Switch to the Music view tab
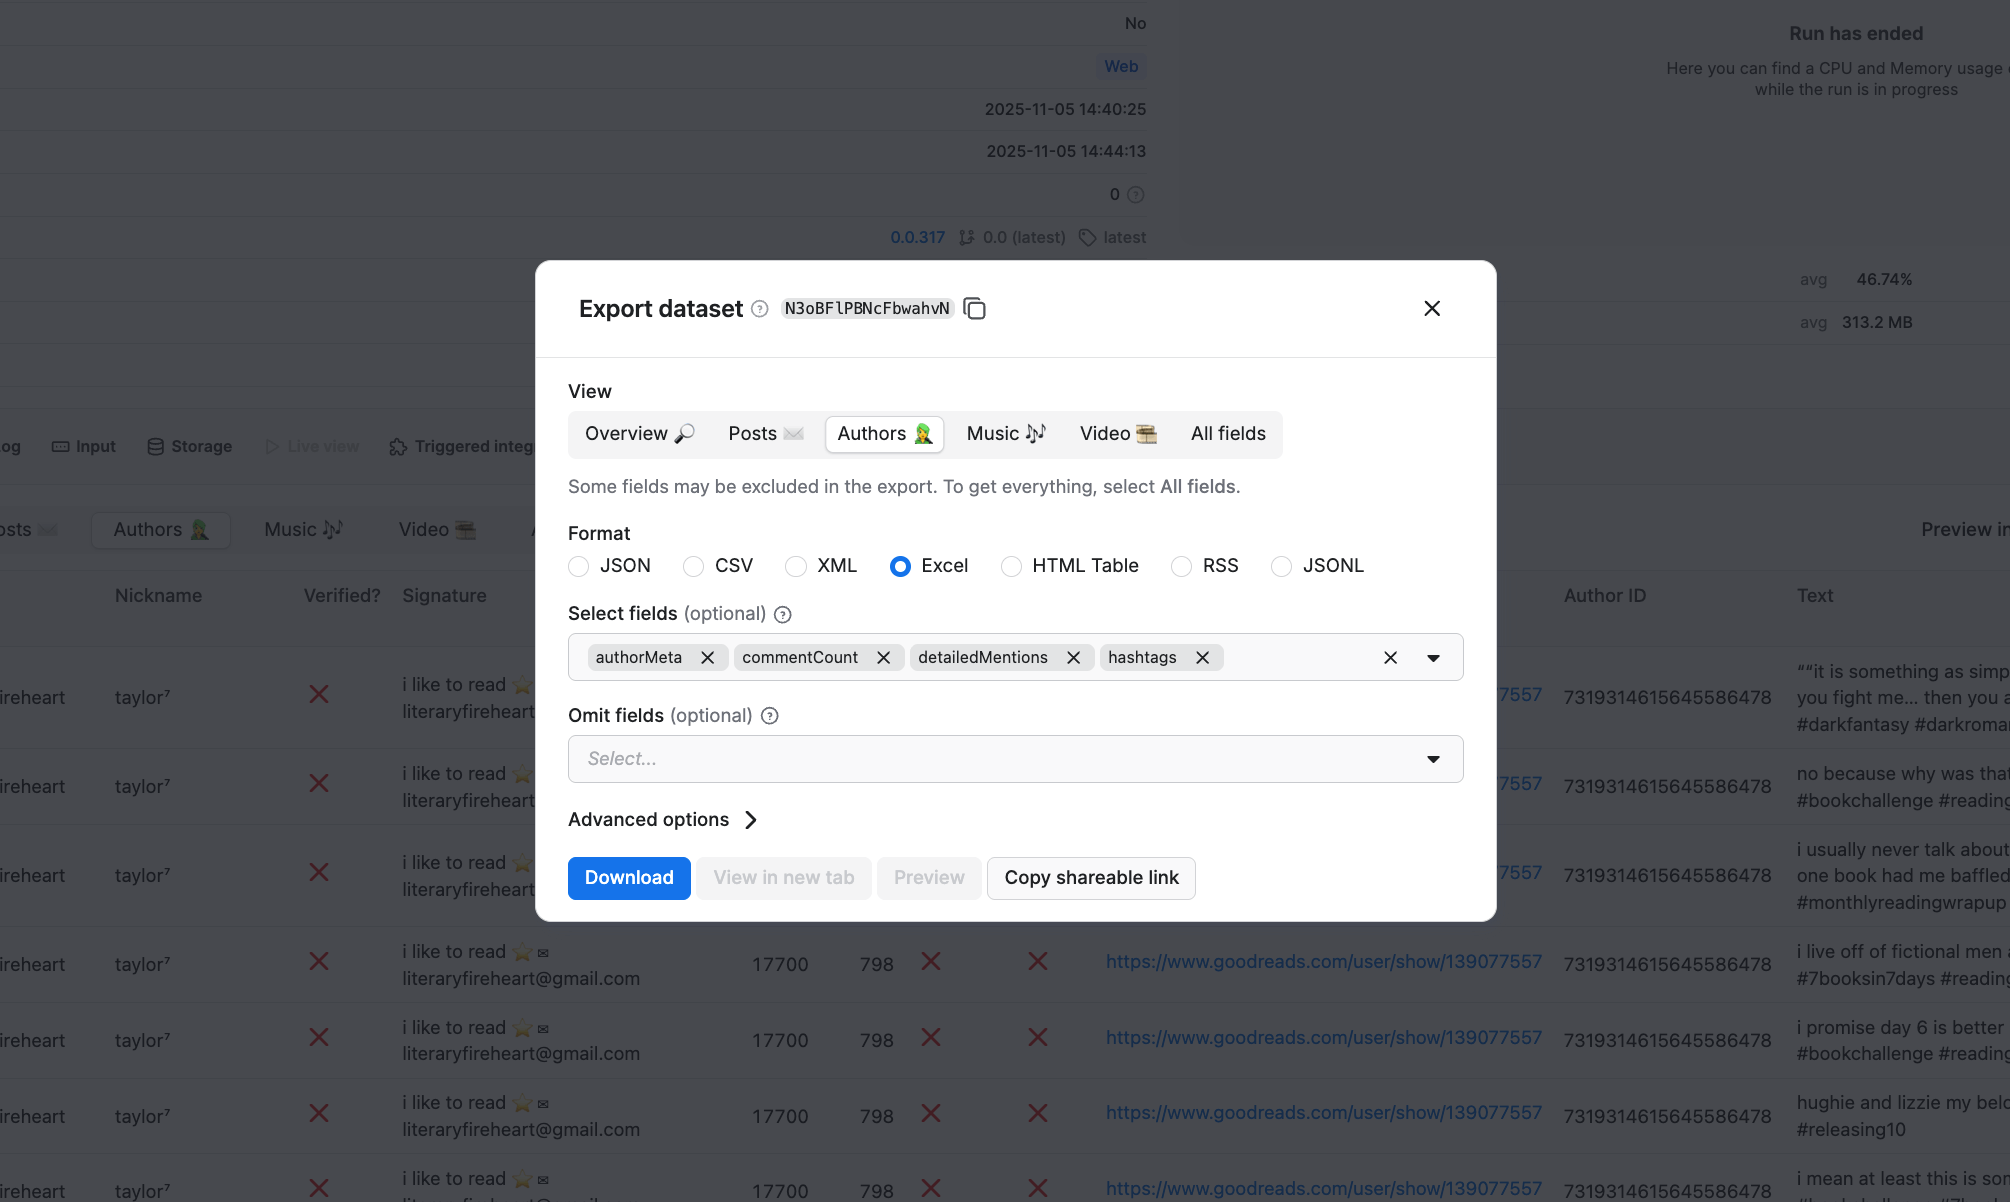The image size is (2010, 1202). [x=1005, y=434]
